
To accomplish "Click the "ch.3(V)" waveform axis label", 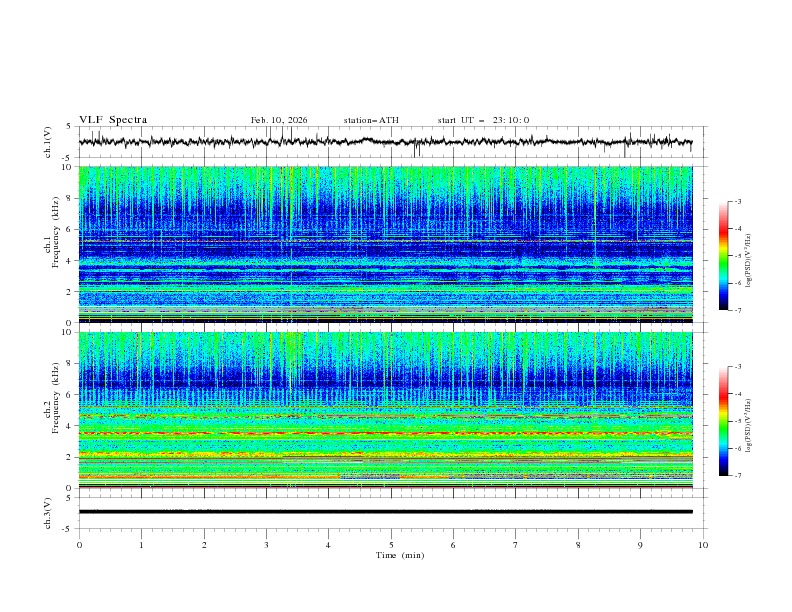I will click(48, 513).
